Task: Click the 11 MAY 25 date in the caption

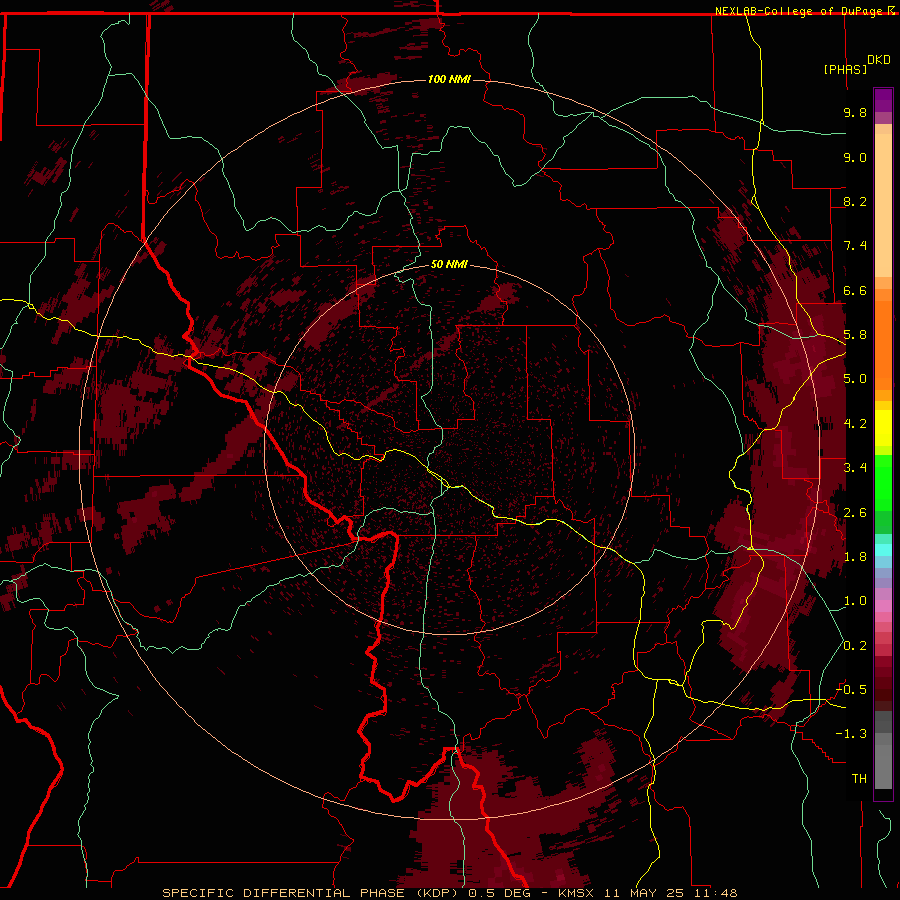Action: pyautogui.click(x=646, y=893)
